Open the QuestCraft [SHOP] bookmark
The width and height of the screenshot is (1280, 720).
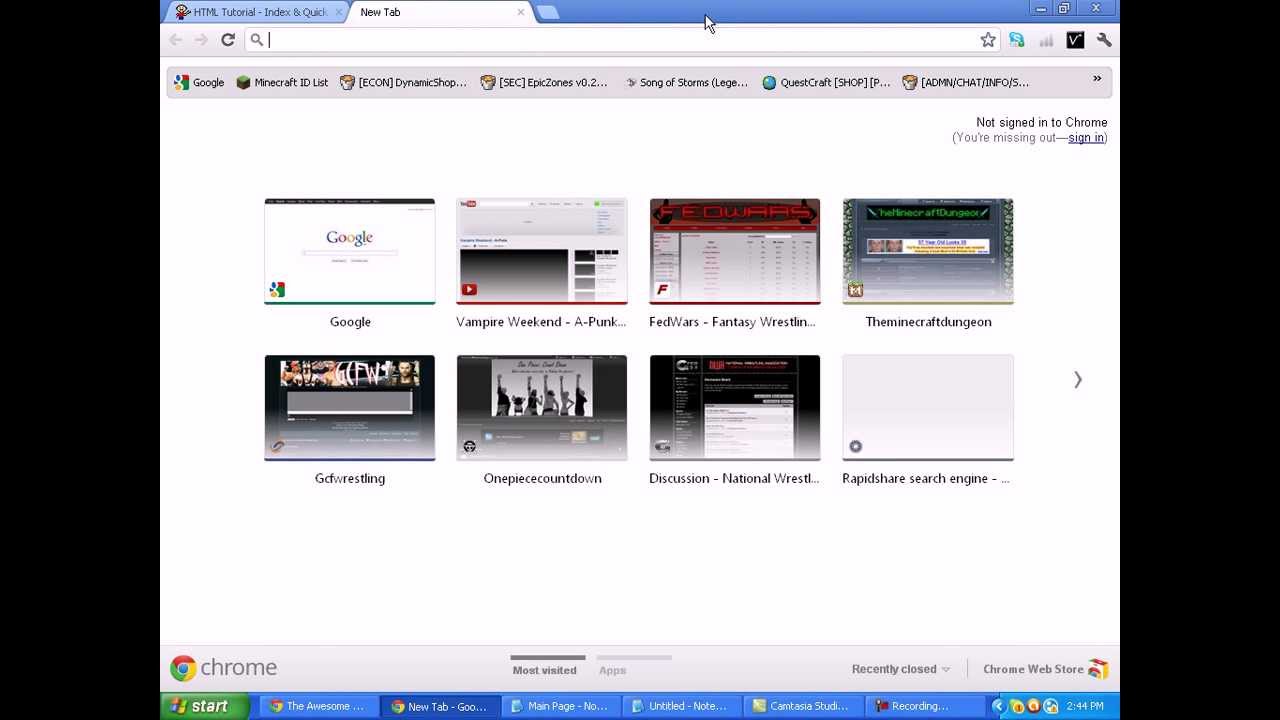point(826,82)
